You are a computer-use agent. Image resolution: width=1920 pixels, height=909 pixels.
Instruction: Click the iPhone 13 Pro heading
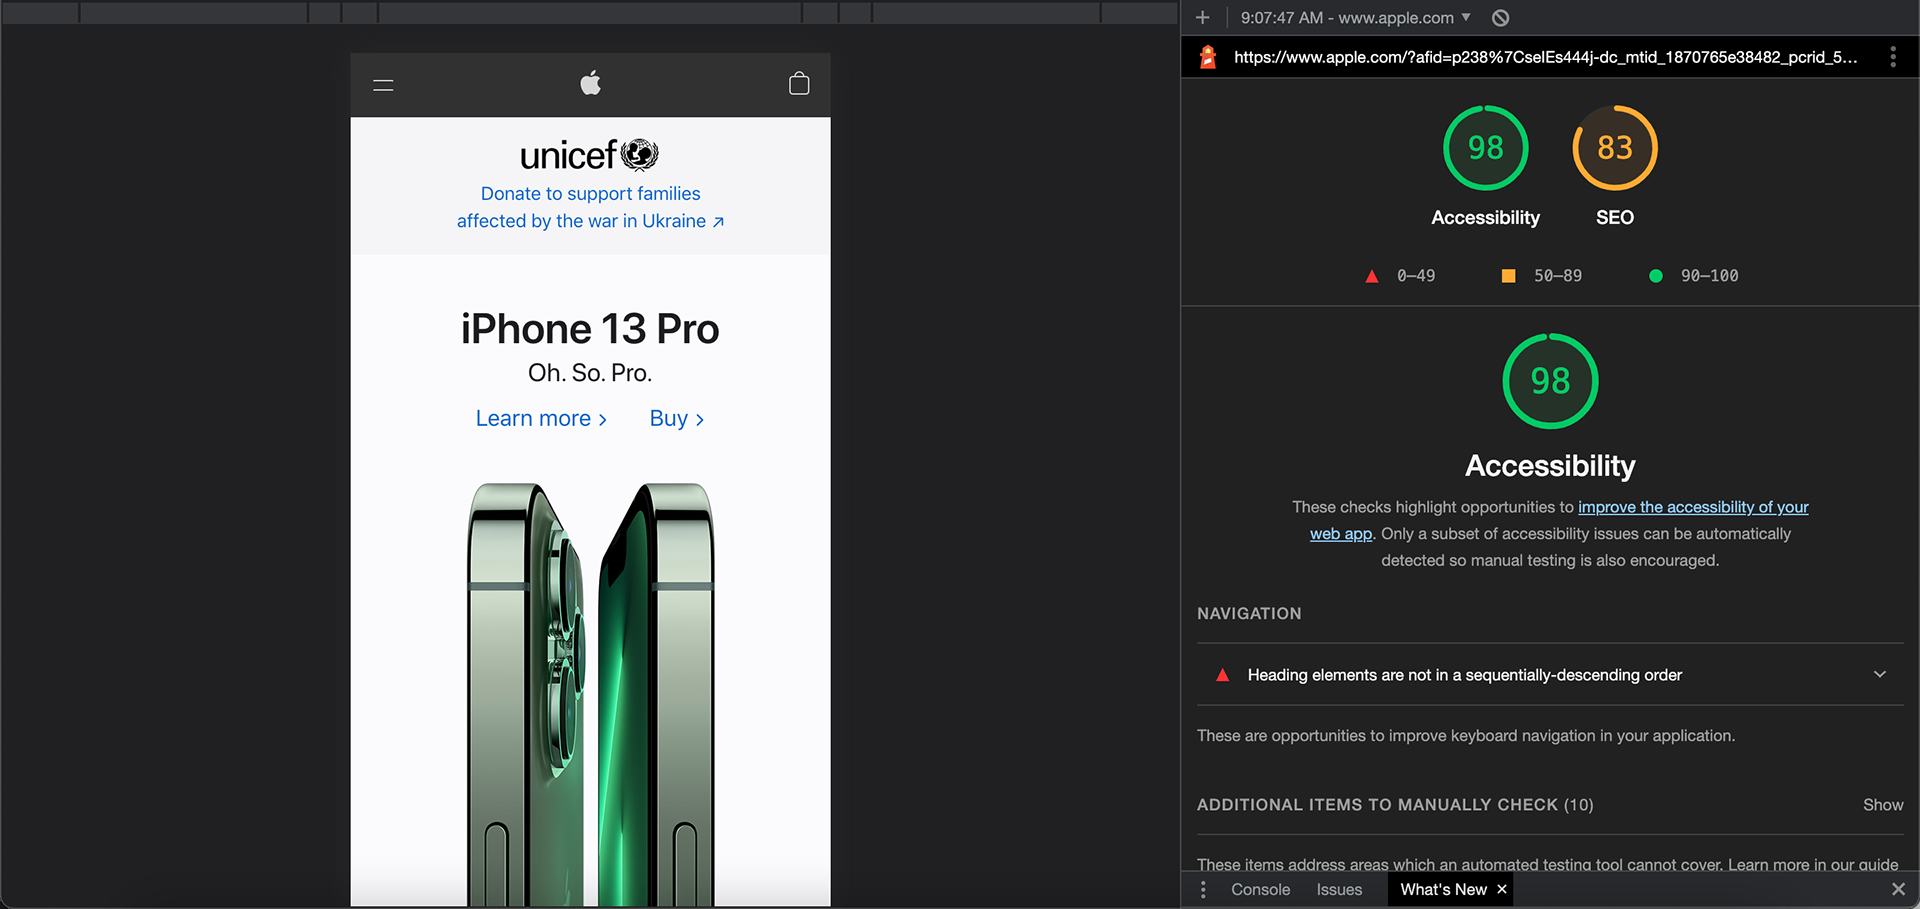point(590,329)
